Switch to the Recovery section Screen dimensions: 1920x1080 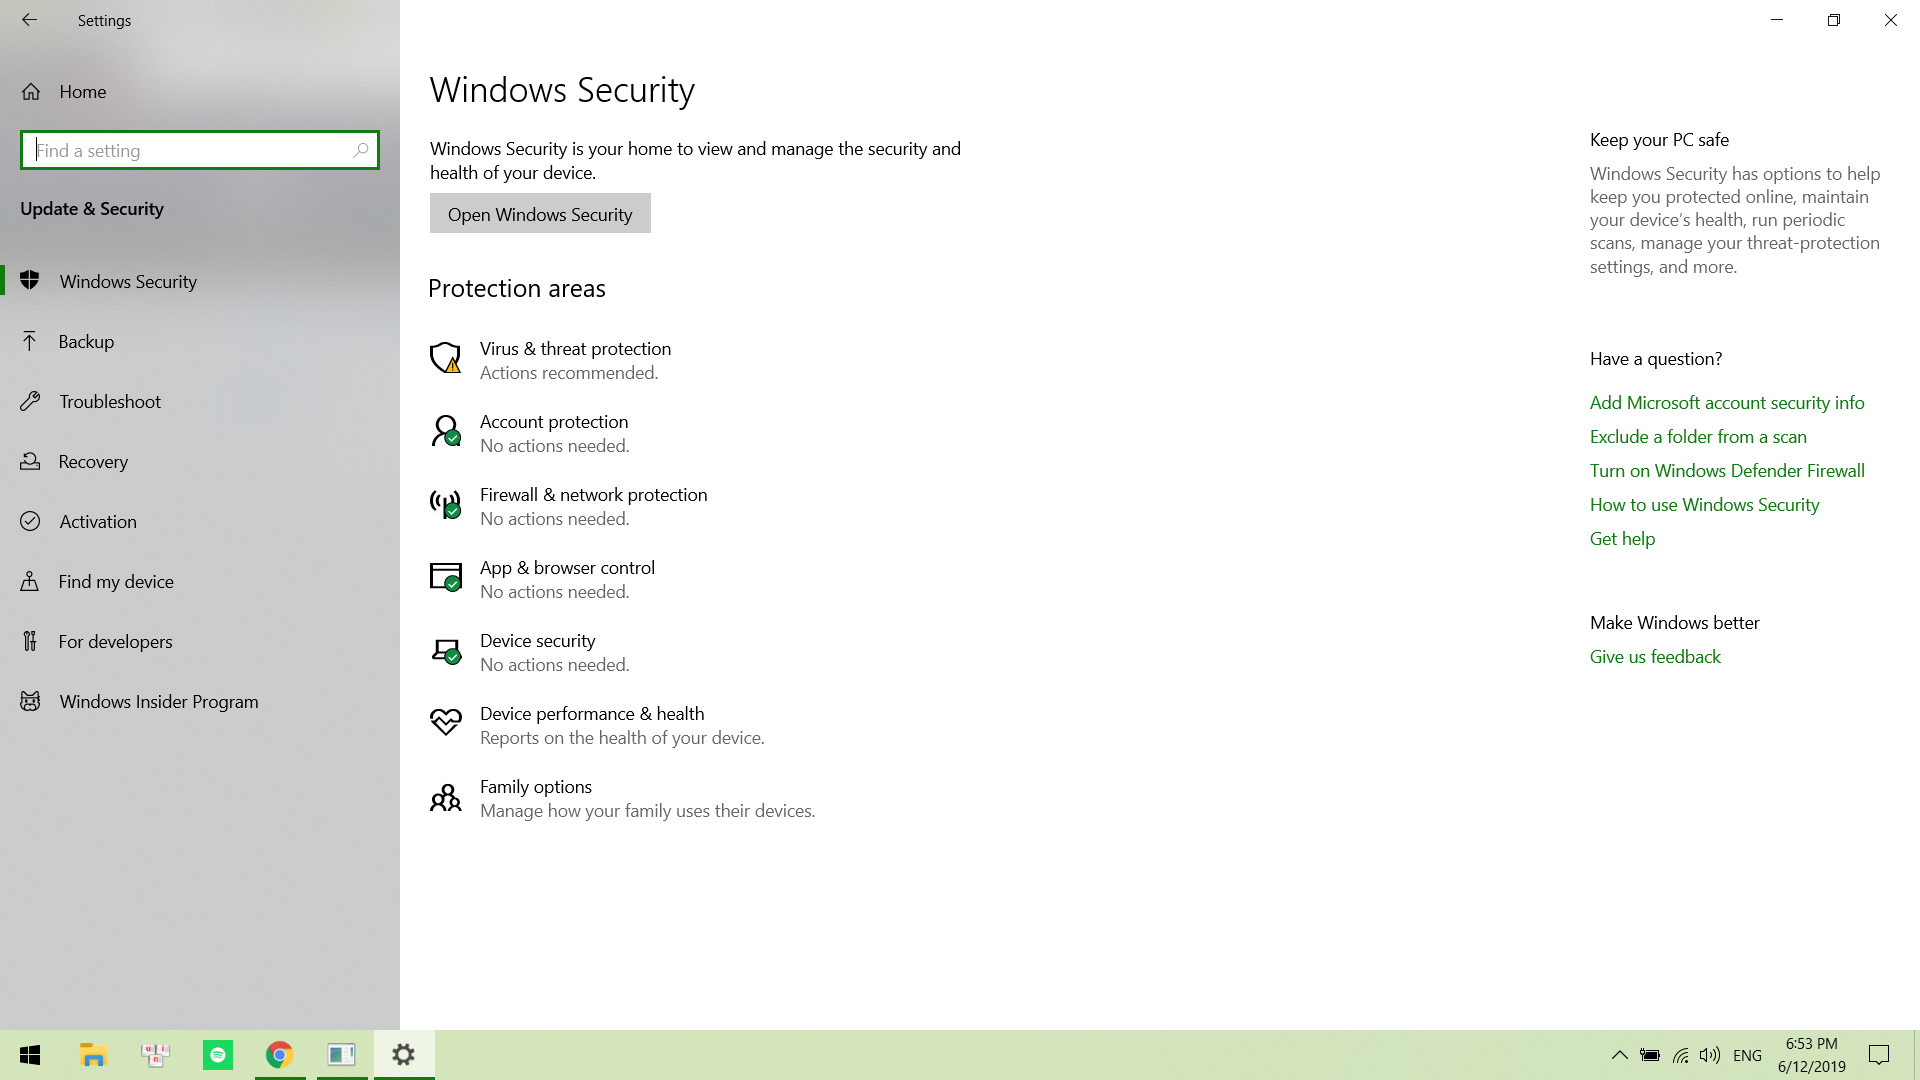coord(93,462)
